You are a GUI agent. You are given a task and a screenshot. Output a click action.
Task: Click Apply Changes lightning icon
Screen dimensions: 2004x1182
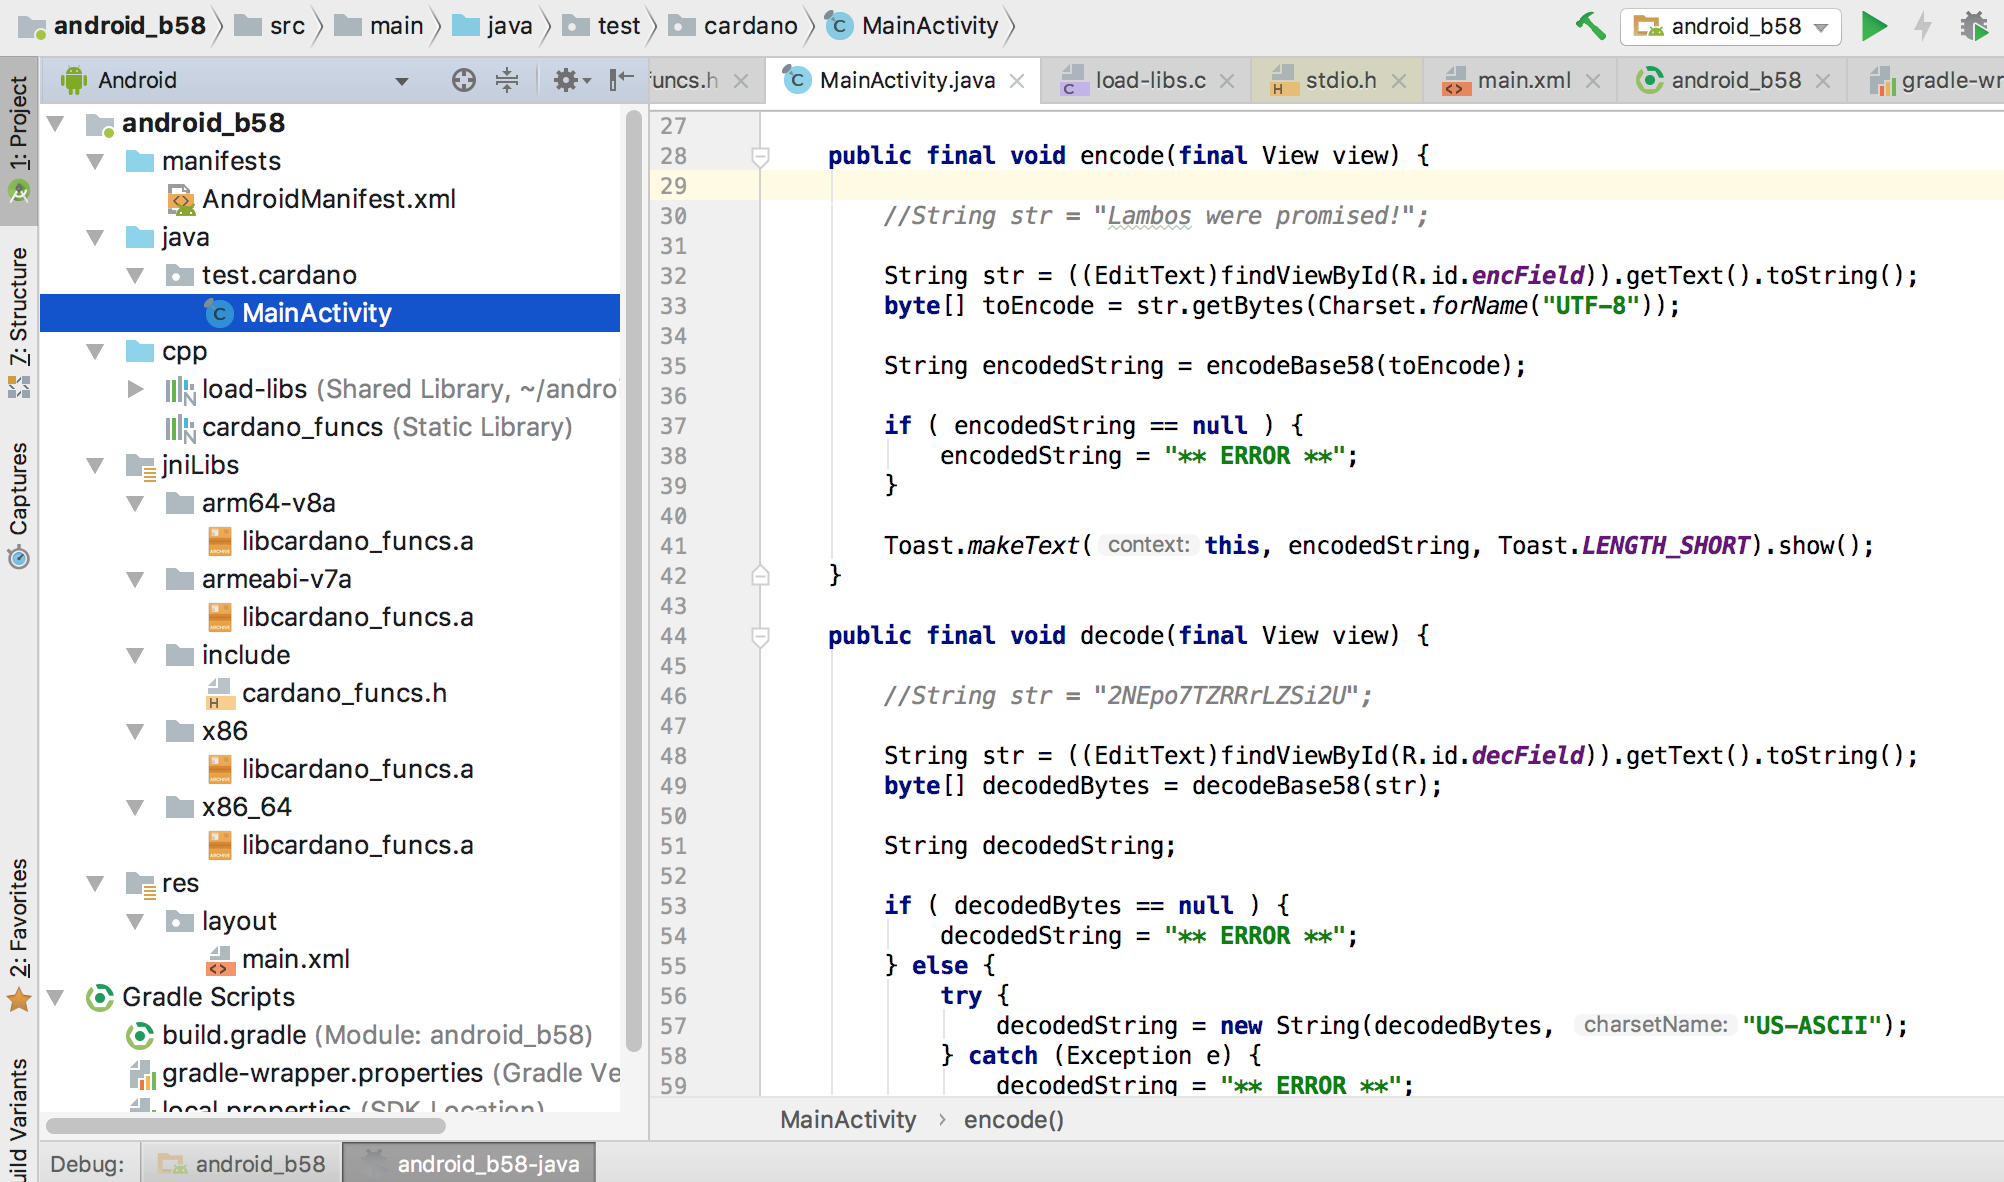[x=1922, y=26]
